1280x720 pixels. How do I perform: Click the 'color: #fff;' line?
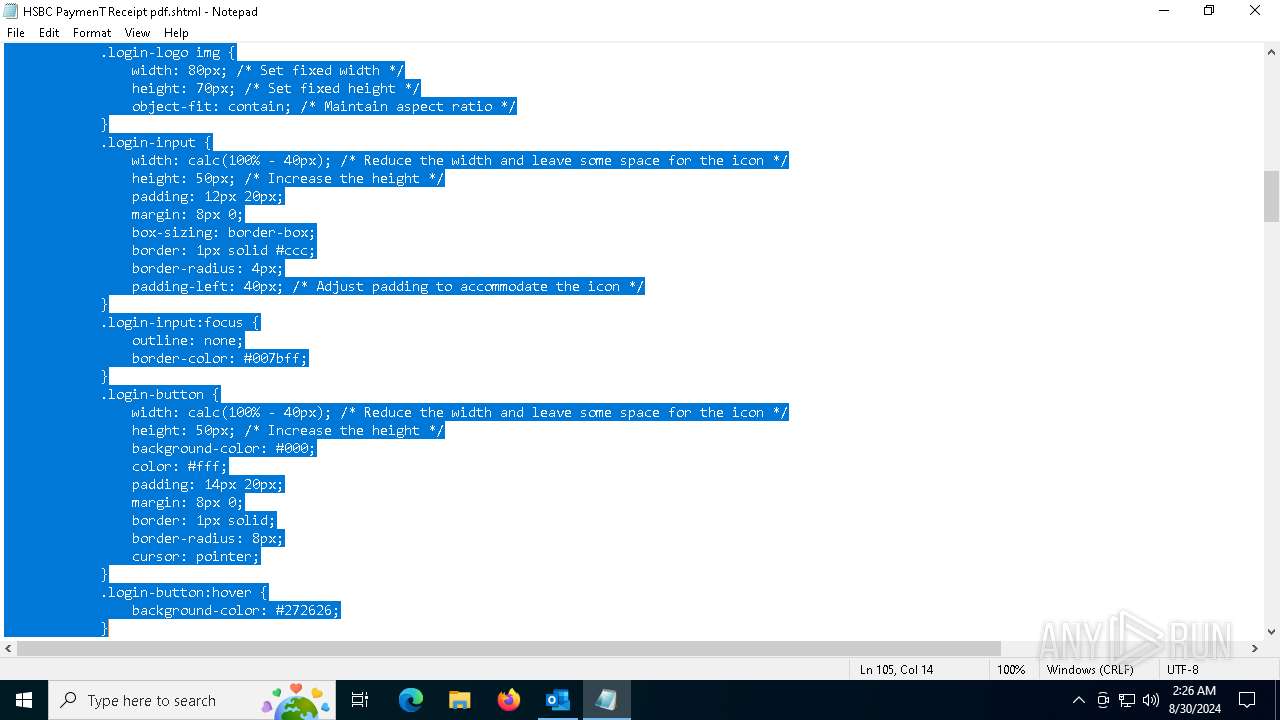coord(180,466)
